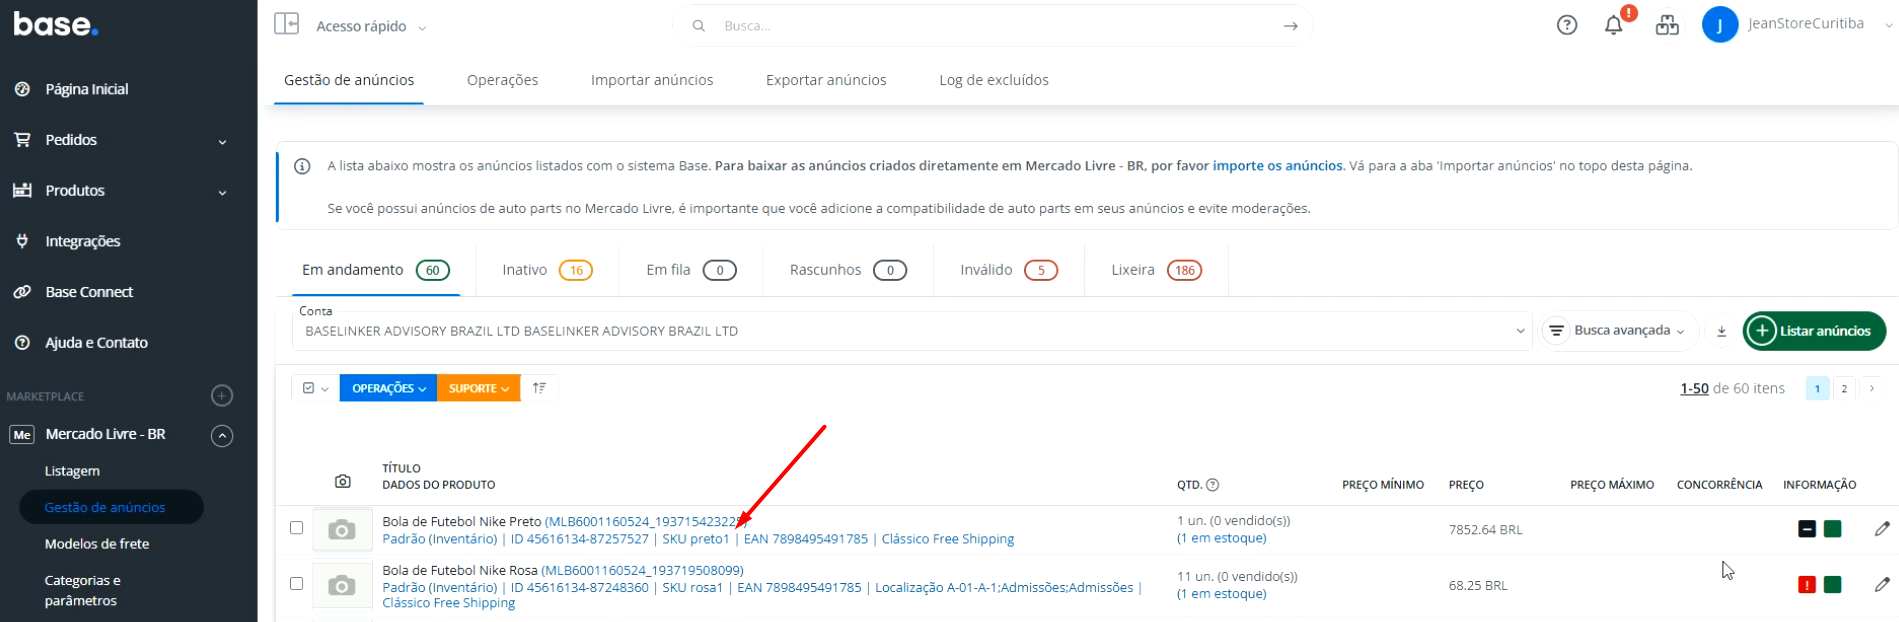
Task: Click the red warning icon for Nike Rosa
Action: tap(1806, 585)
